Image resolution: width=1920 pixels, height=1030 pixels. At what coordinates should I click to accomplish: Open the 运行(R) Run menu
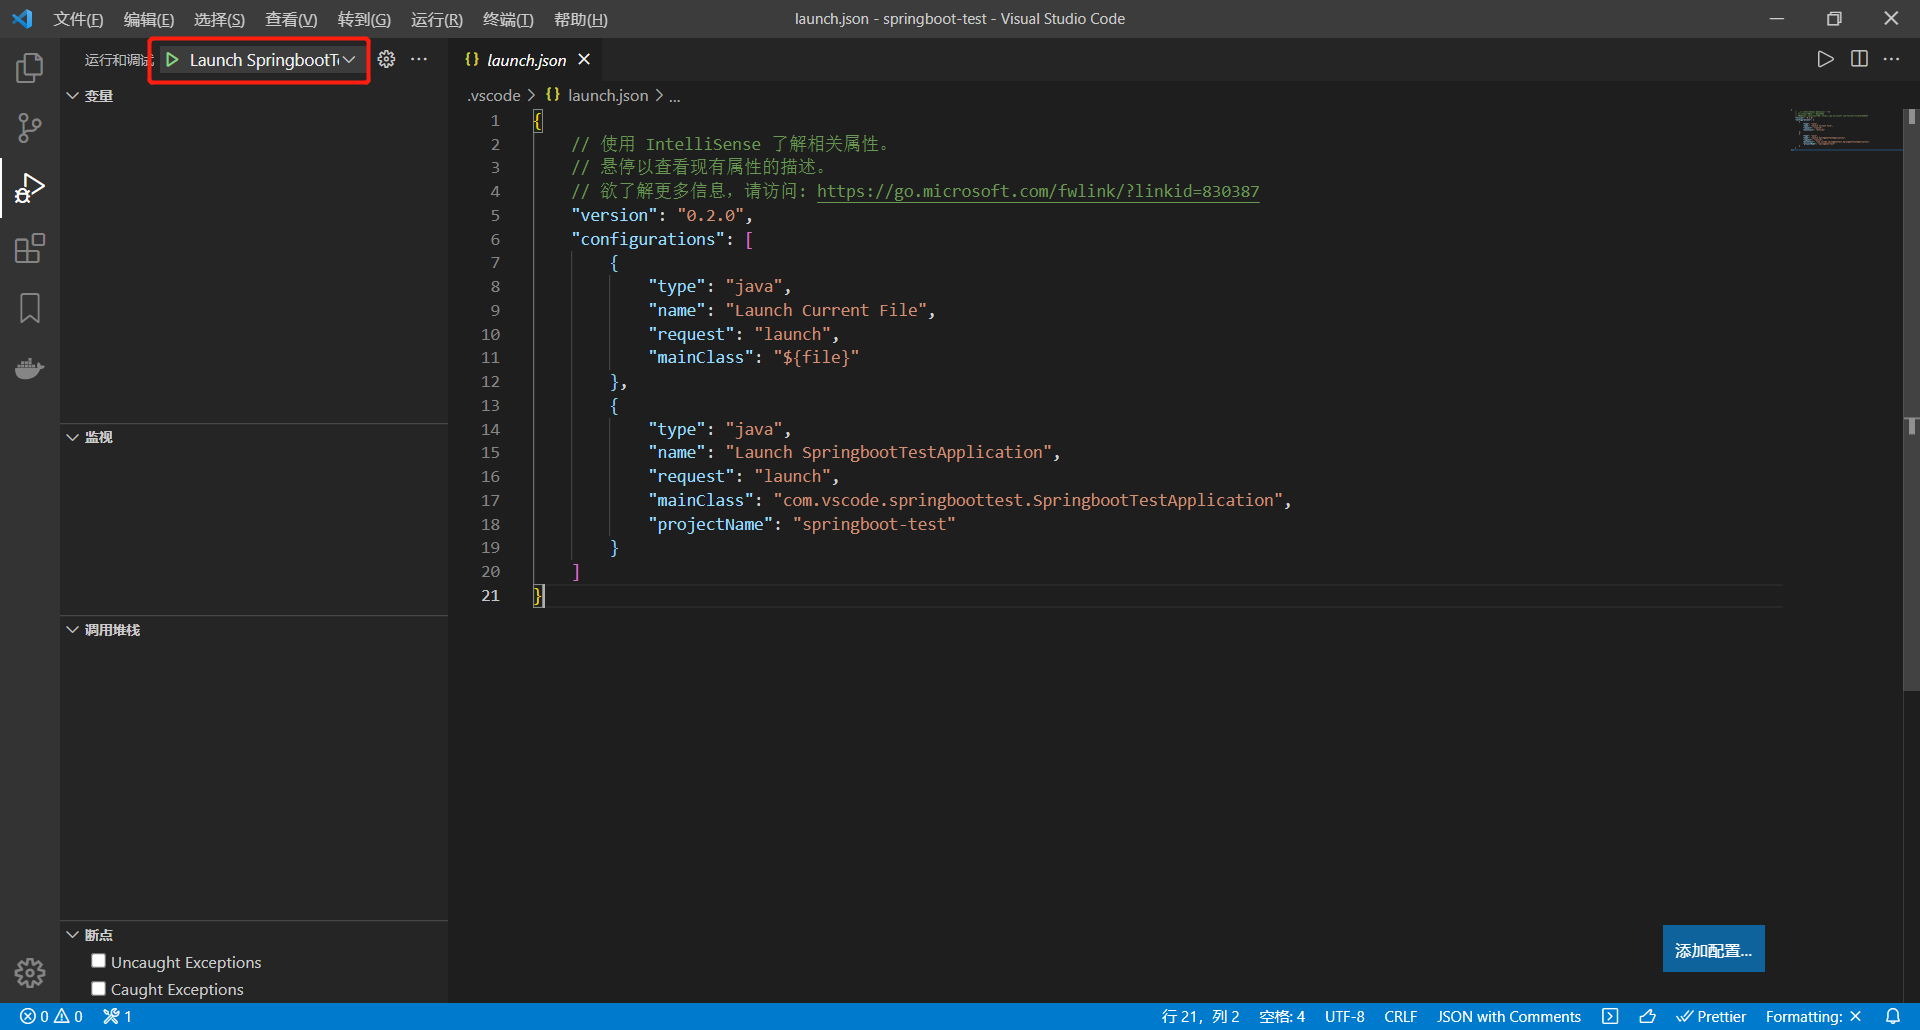pos(436,19)
